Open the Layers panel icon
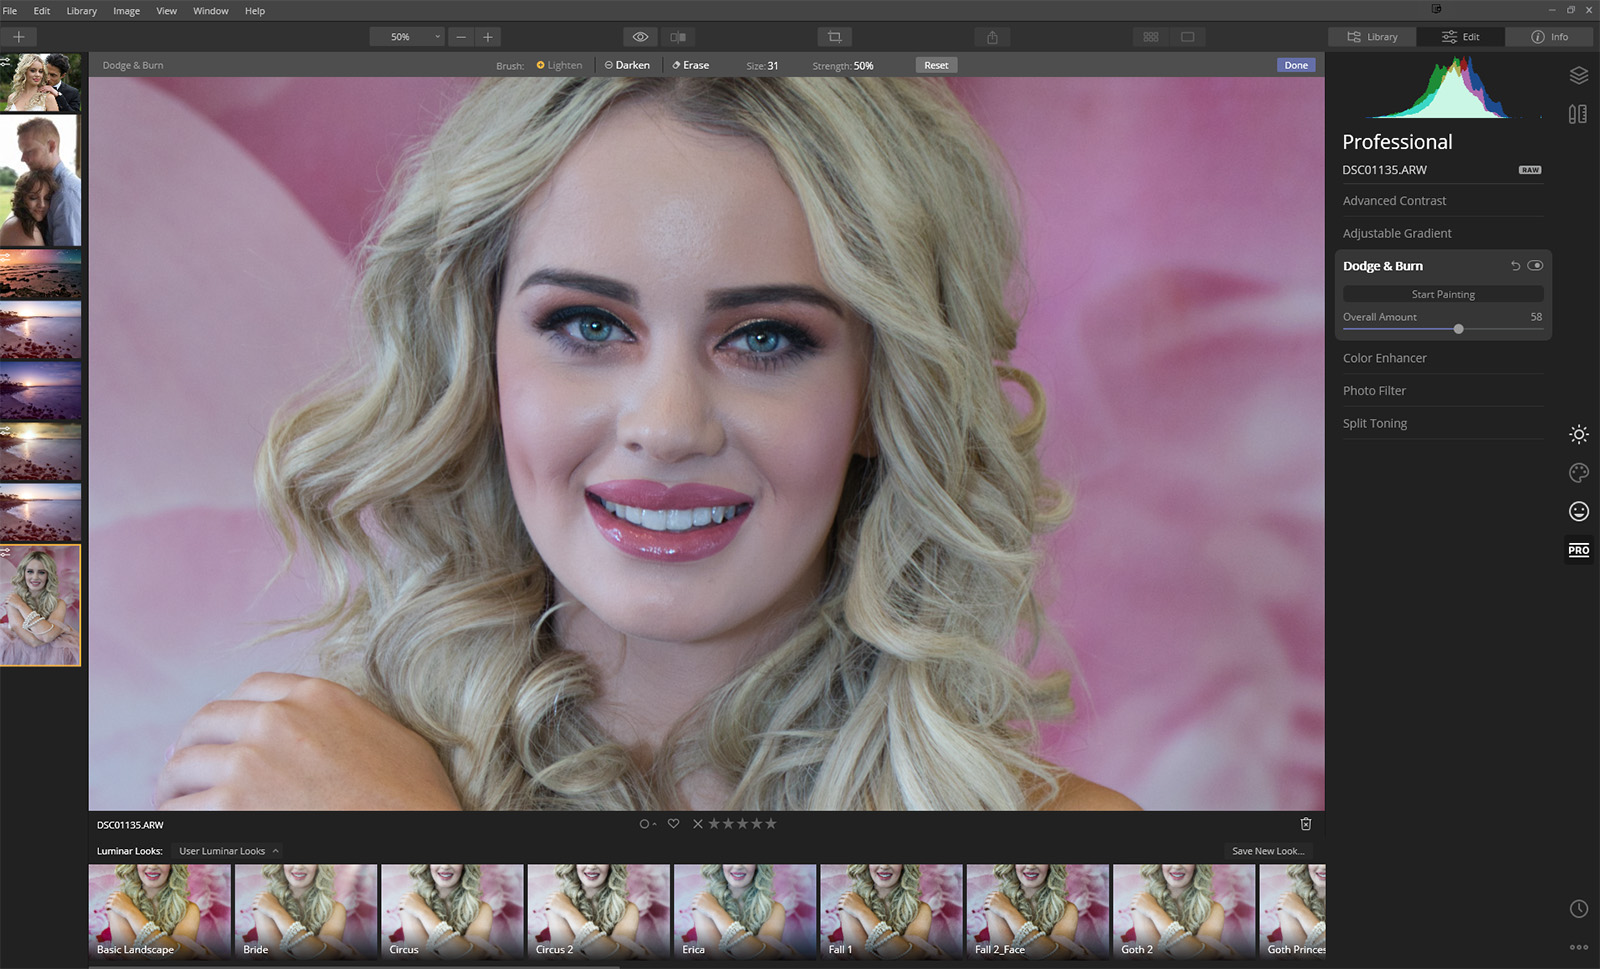Image resolution: width=1600 pixels, height=969 pixels. point(1578,76)
